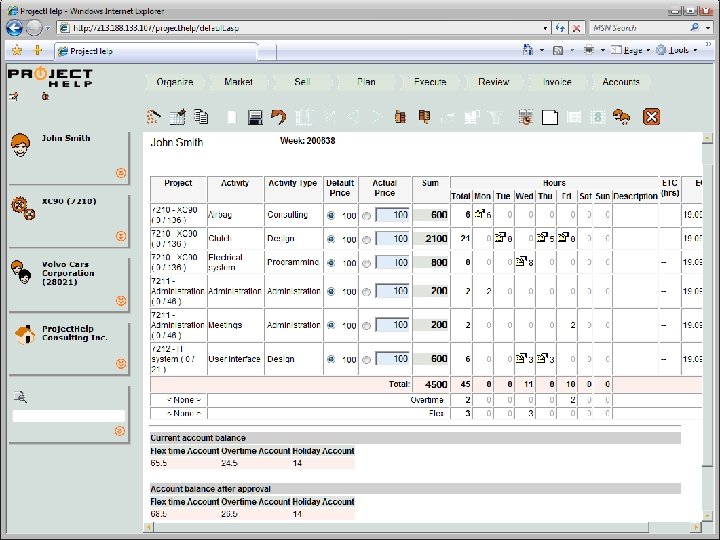
Task: Click the orange book with flag icon
Action: coord(424,117)
